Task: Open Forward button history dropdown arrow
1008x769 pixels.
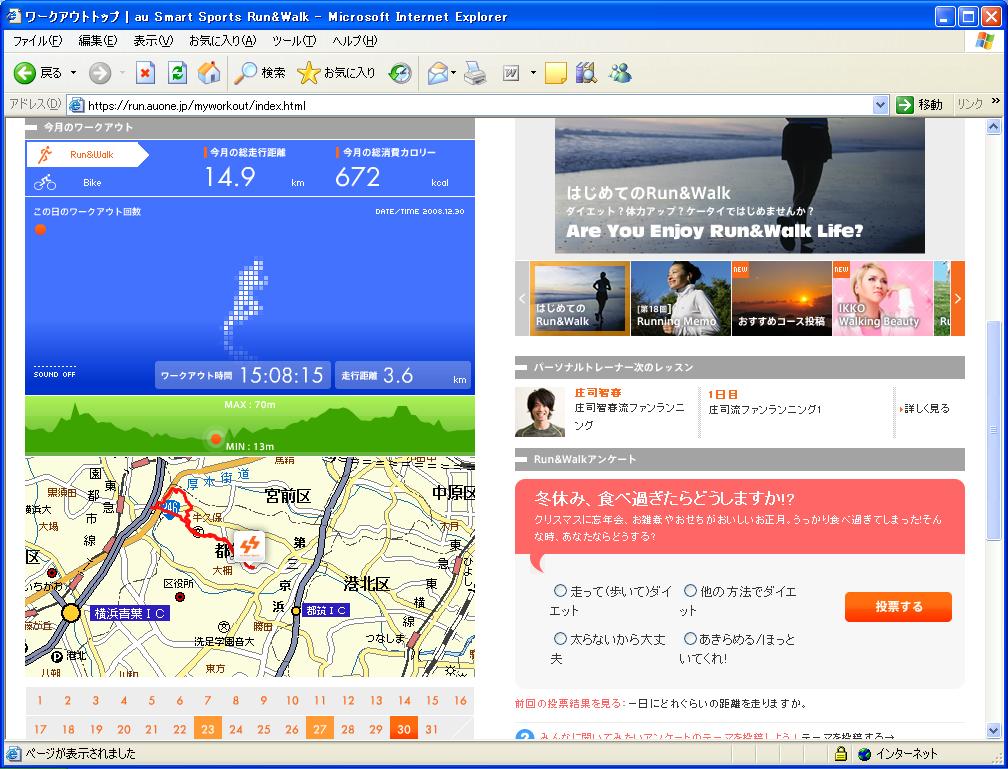Action: coord(122,73)
